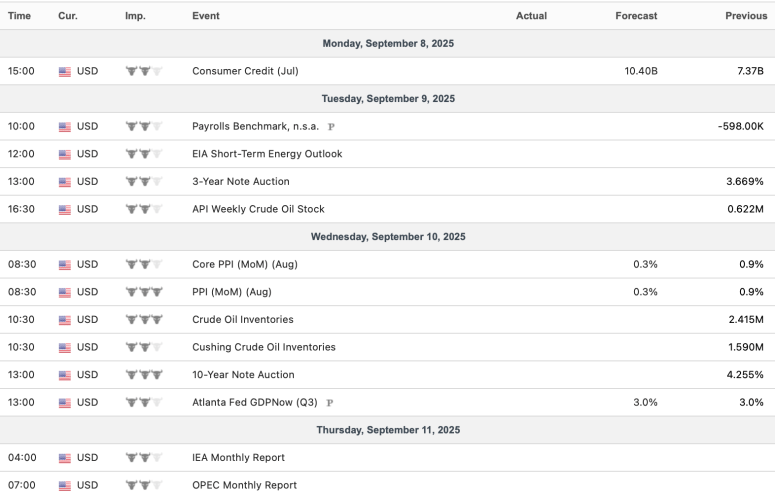Click the US flag in 10-Year Note Auction row

65,375
